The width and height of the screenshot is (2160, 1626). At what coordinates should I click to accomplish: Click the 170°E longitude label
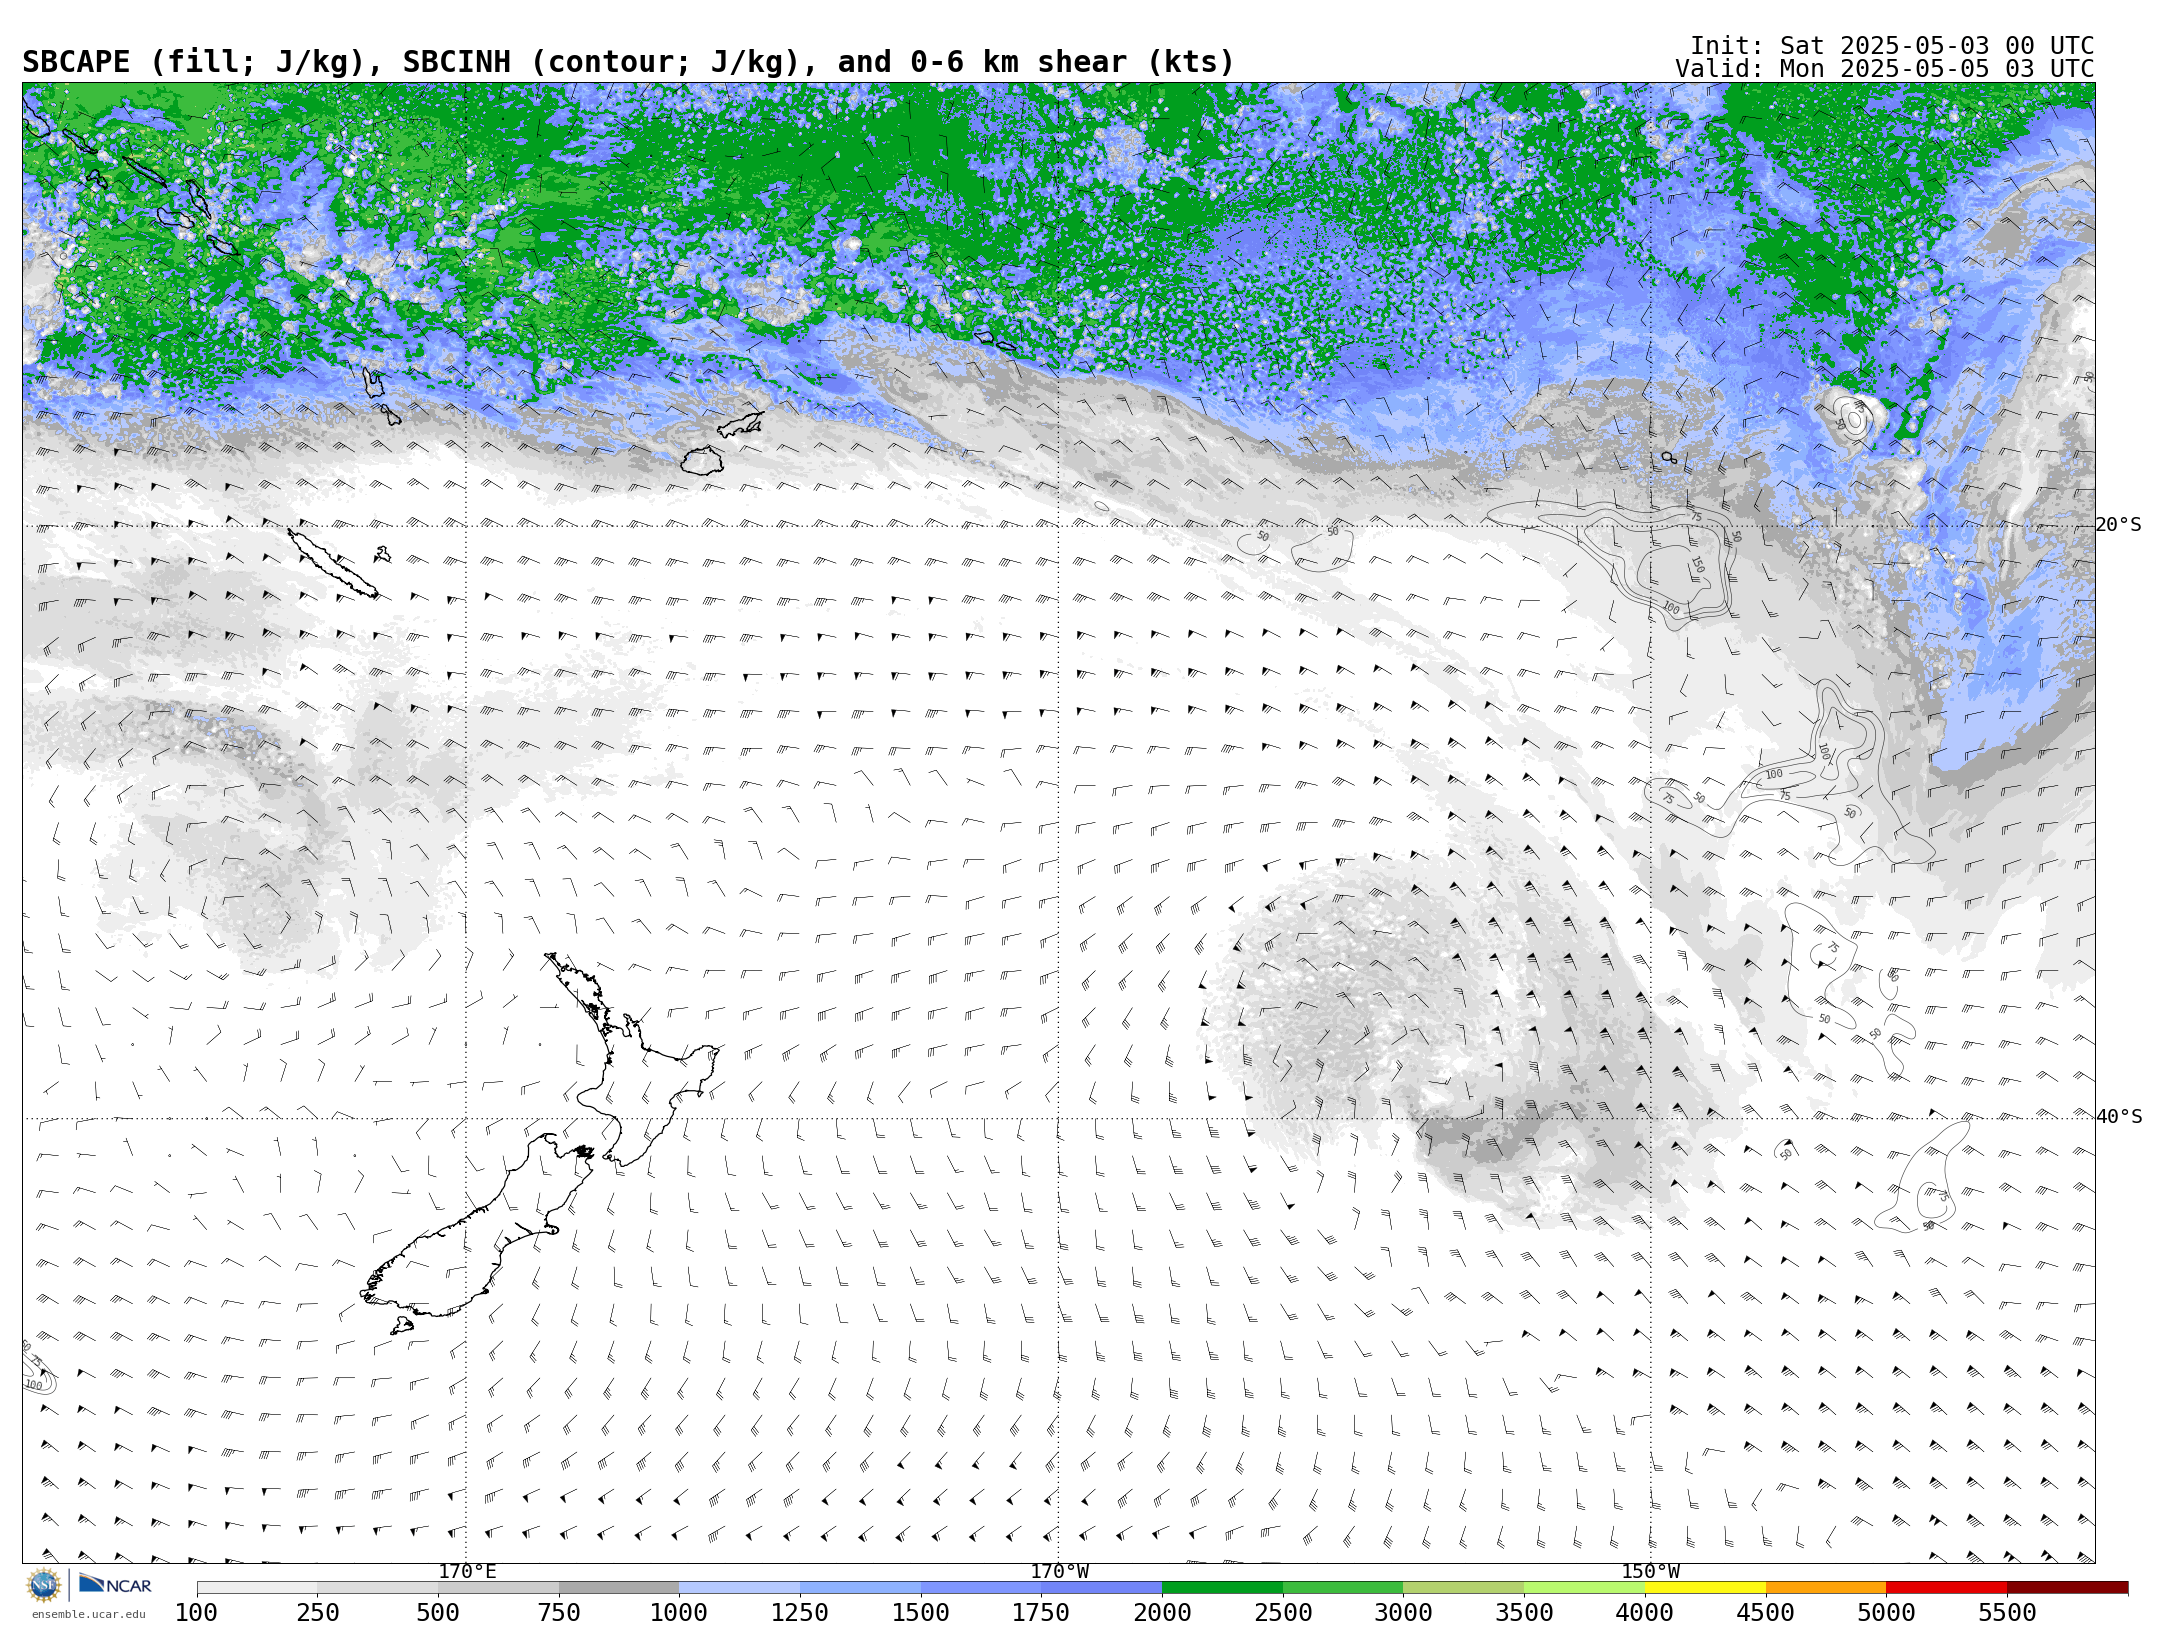[x=467, y=1571]
